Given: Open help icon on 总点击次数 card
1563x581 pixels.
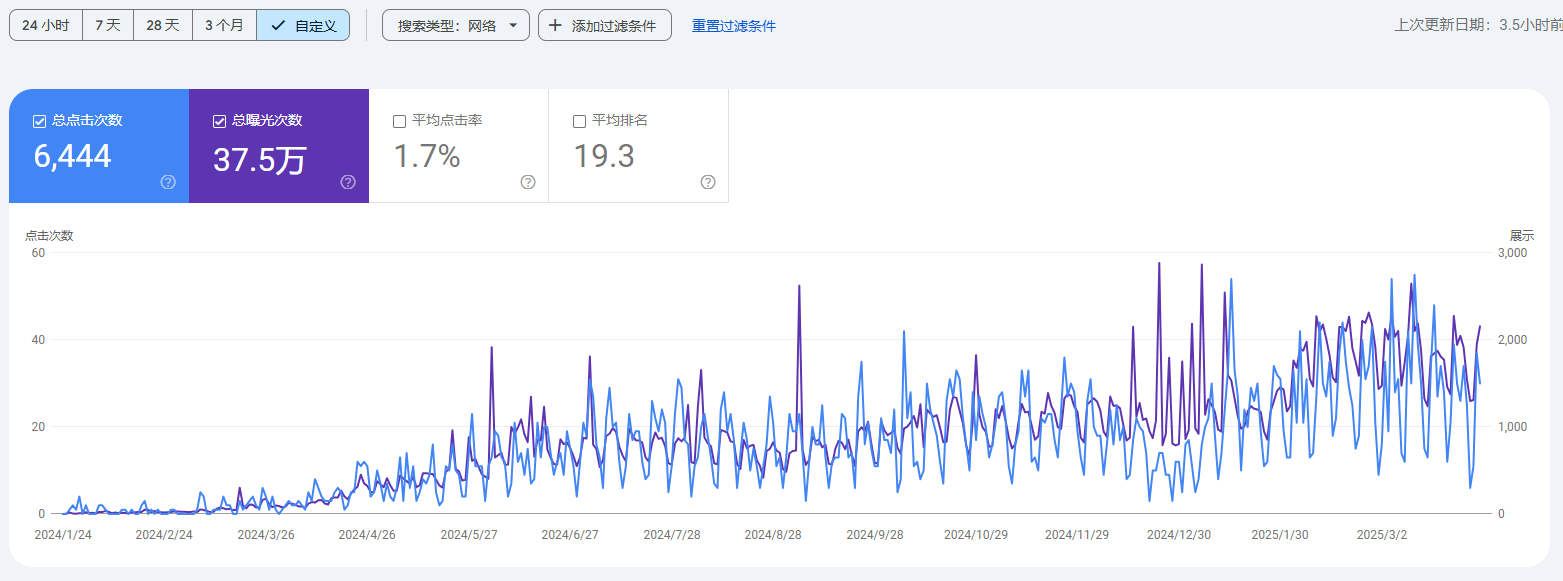Looking at the screenshot, I should (x=168, y=182).
